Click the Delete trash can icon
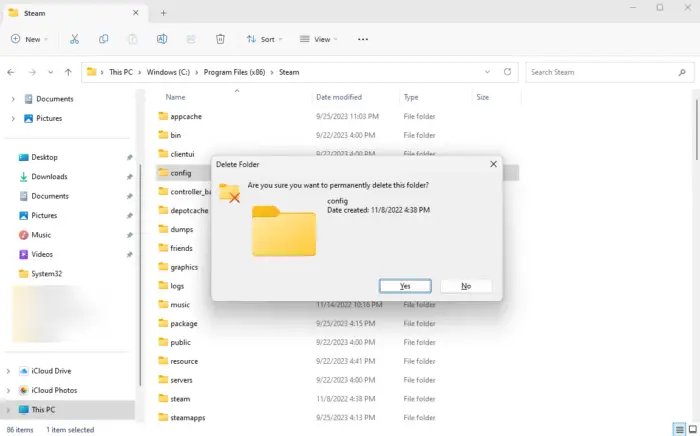 [x=220, y=39]
